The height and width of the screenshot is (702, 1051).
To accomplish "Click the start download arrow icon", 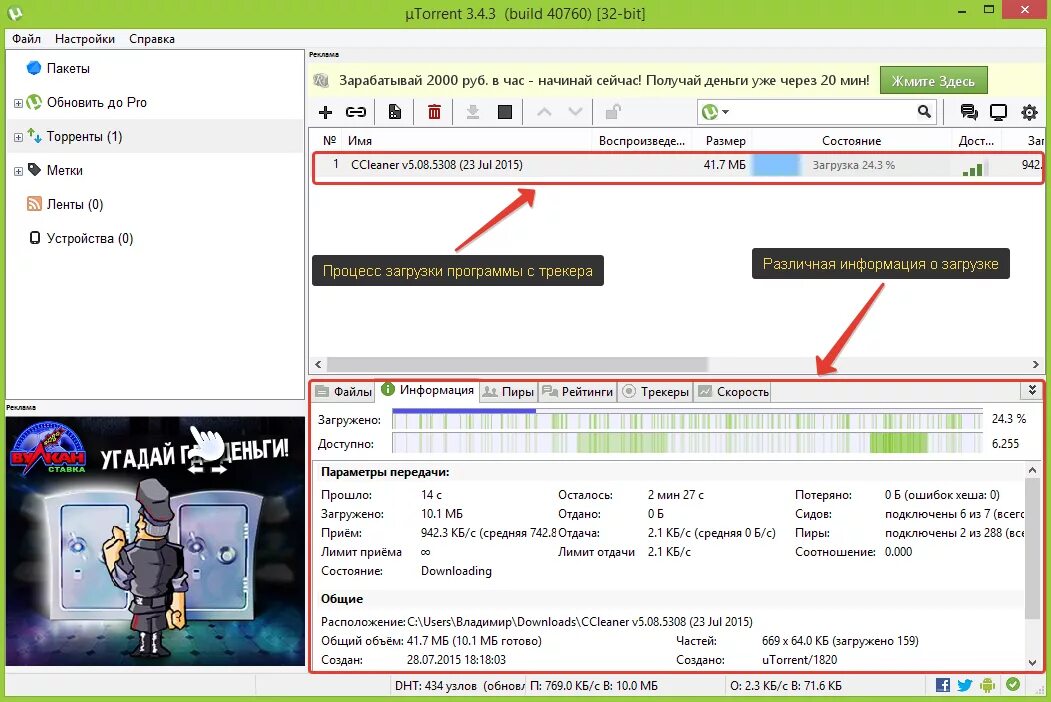I will click(x=473, y=112).
